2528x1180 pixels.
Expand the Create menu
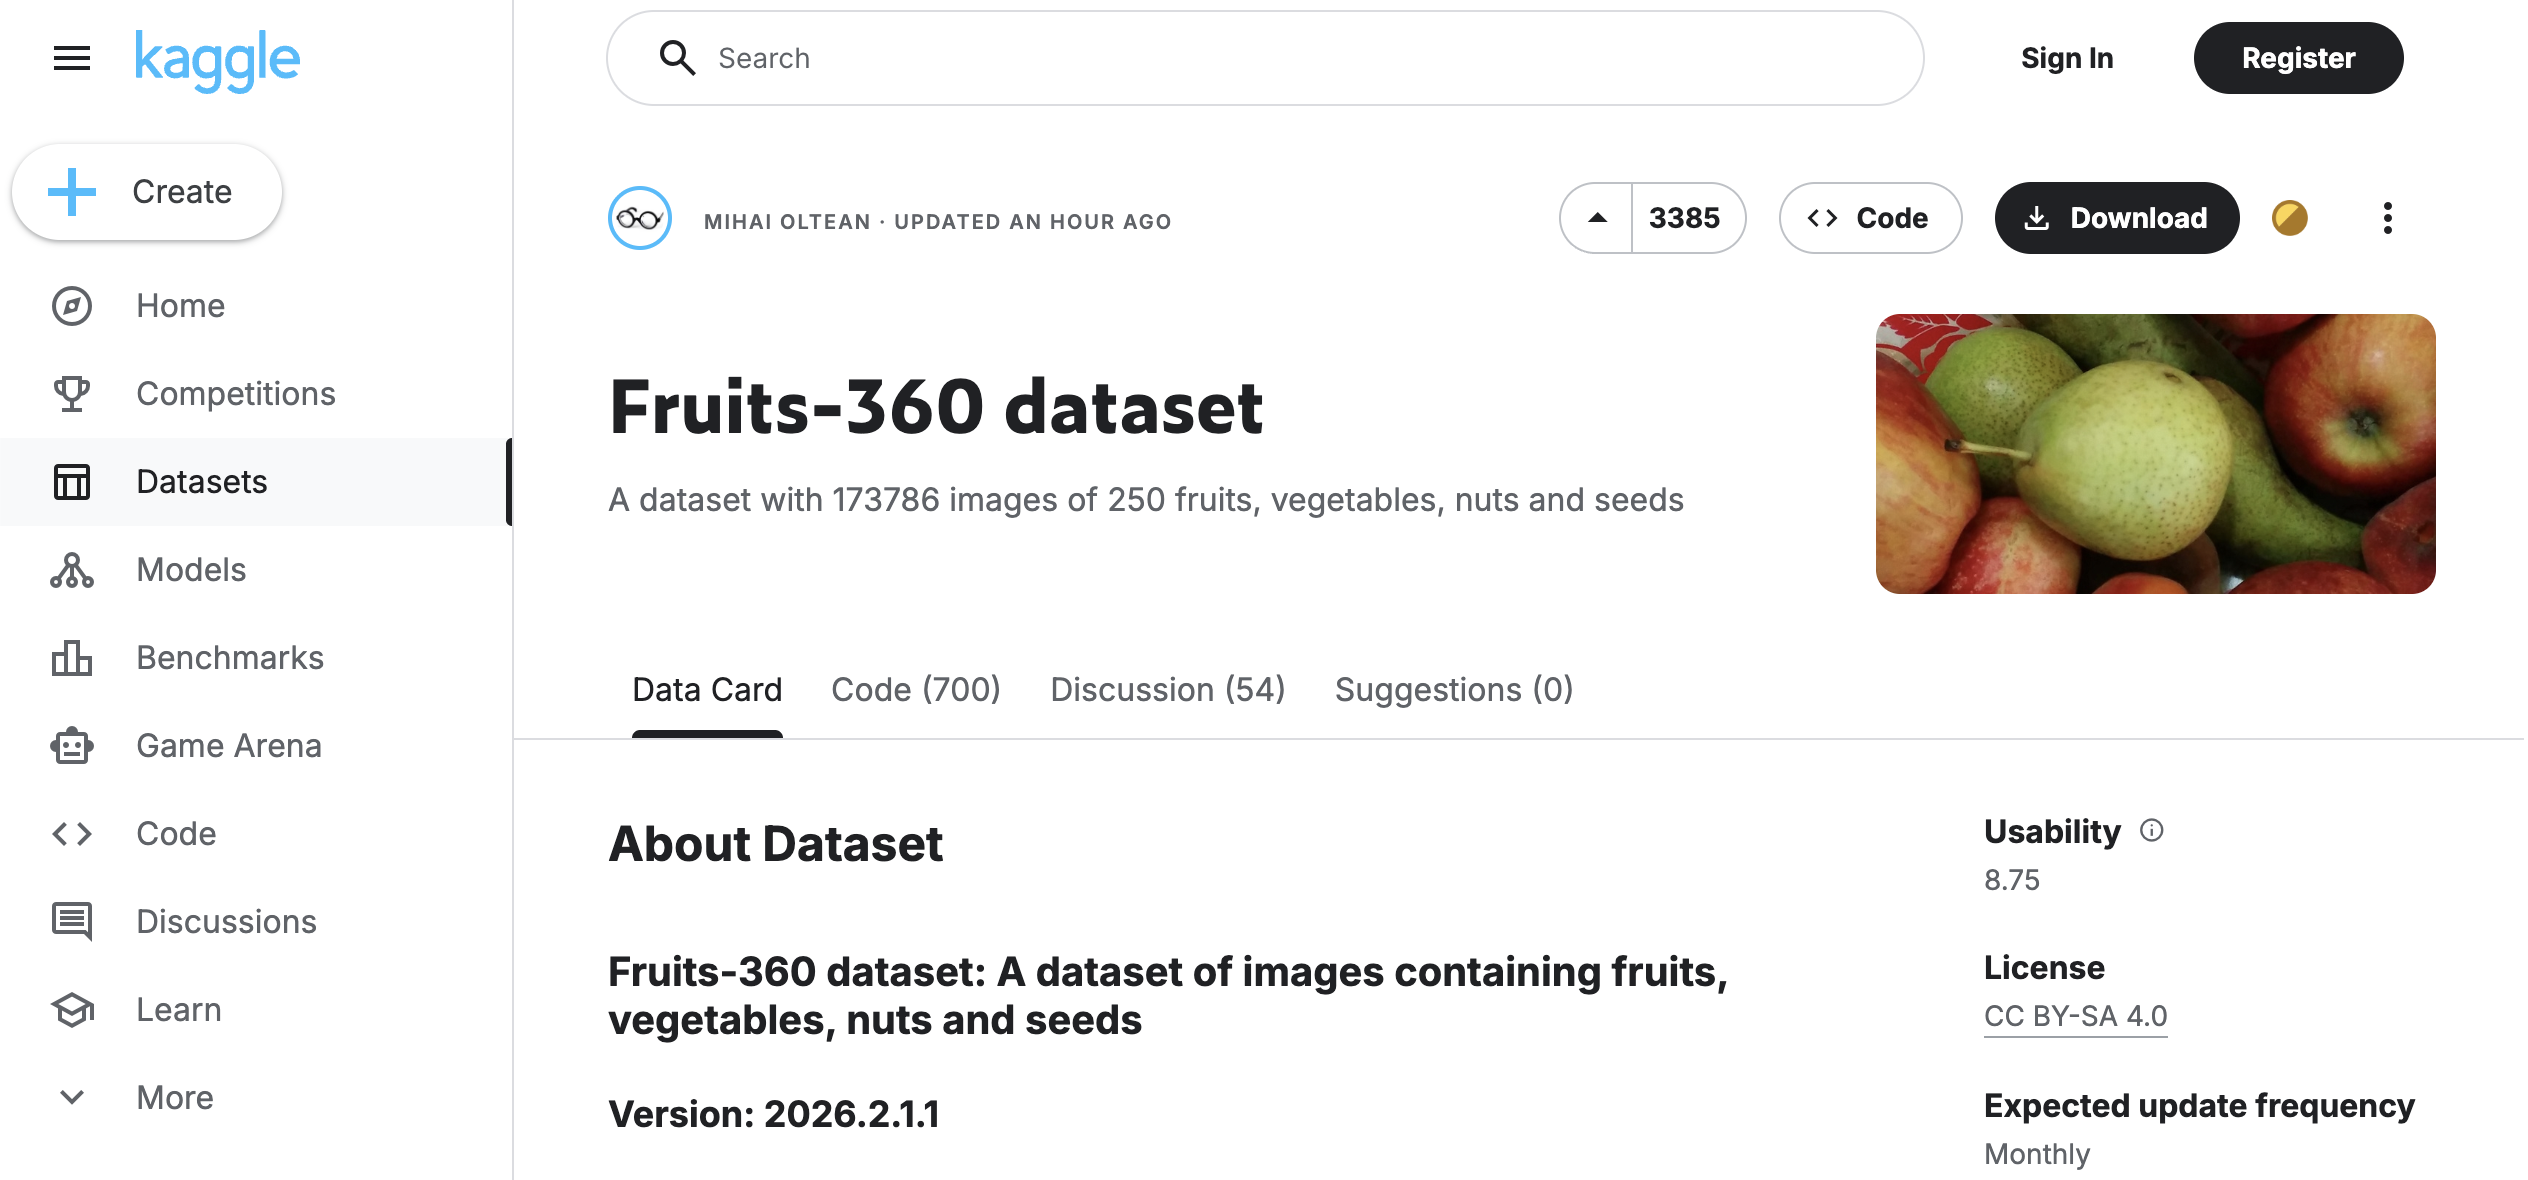tap(146, 191)
